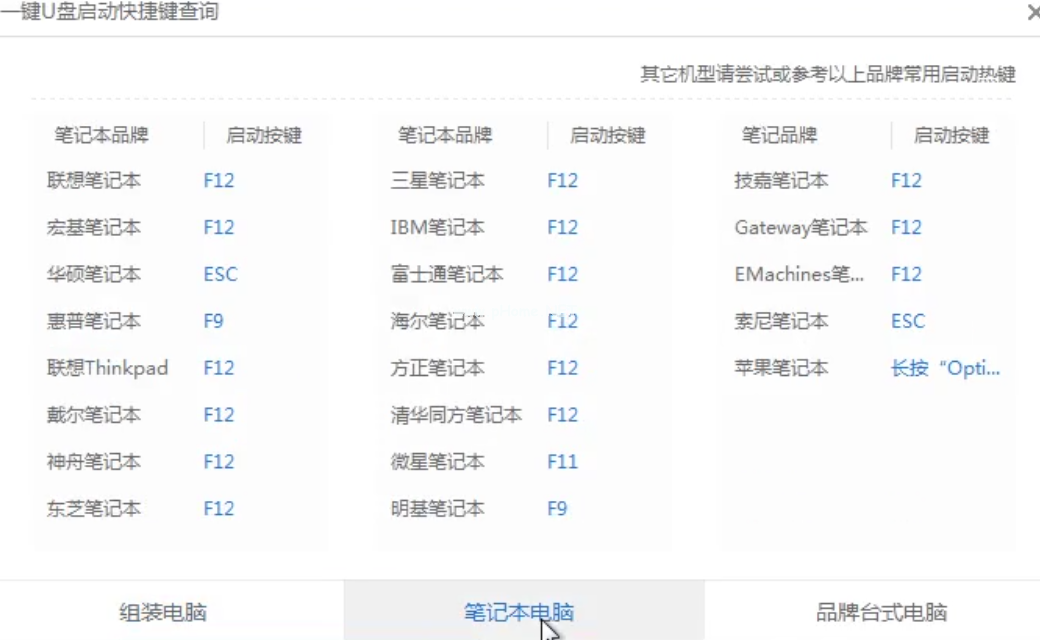Click ESC hotkey next to 华硕笔记本
Viewport: 1040px width, 640px height.
pyautogui.click(x=220, y=274)
